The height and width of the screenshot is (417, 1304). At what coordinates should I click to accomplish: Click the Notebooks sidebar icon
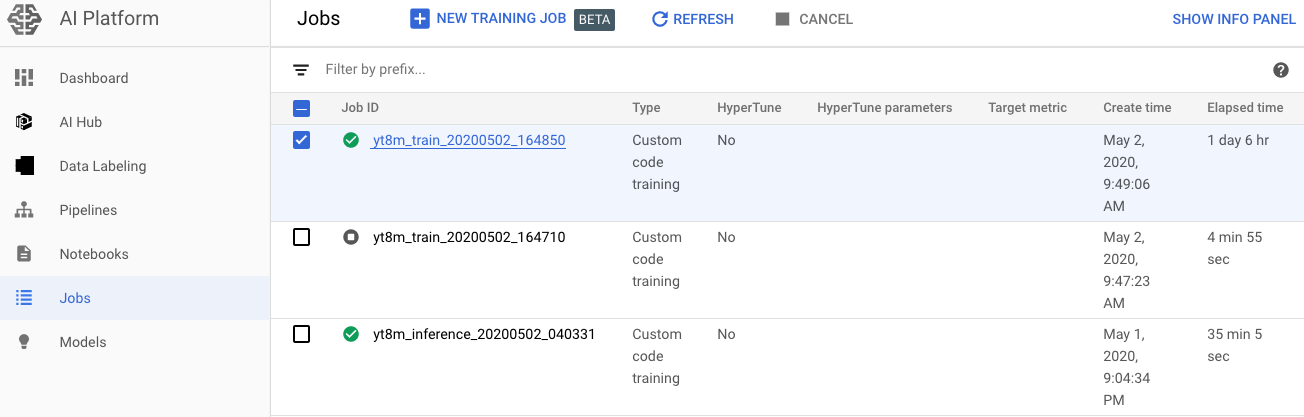coord(25,254)
